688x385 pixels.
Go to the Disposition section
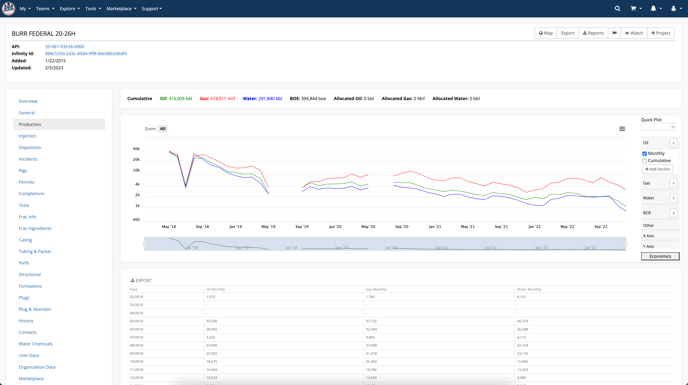(30, 148)
